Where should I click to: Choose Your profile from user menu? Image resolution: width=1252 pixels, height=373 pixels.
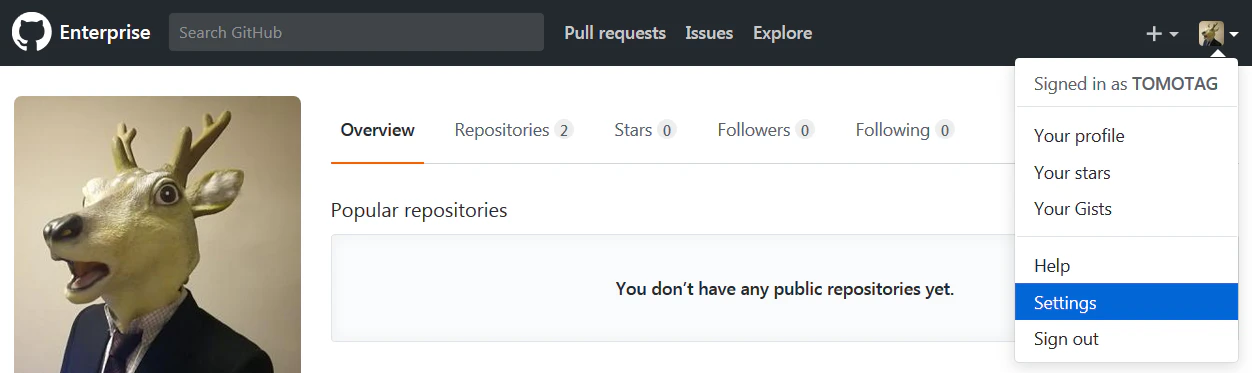click(1126, 136)
